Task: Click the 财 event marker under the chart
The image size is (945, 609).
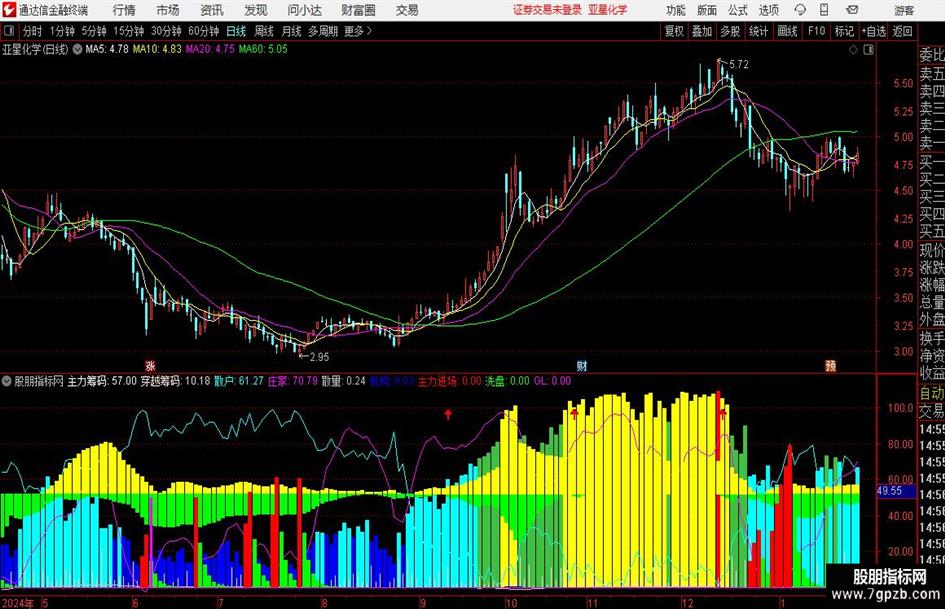Action: tap(582, 365)
